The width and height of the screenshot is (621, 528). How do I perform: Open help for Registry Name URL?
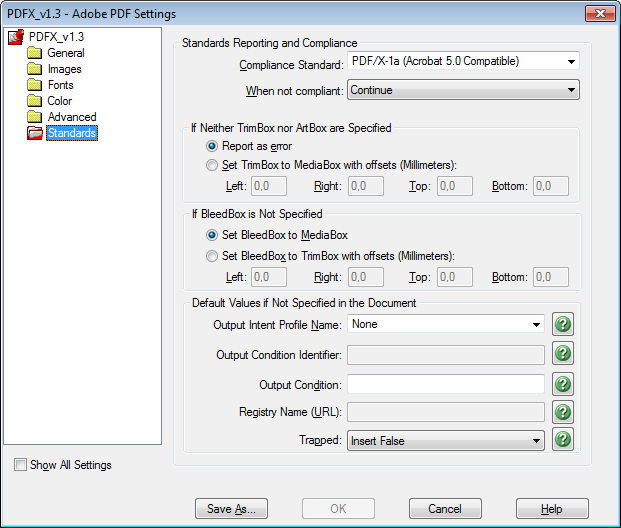[x=563, y=412]
